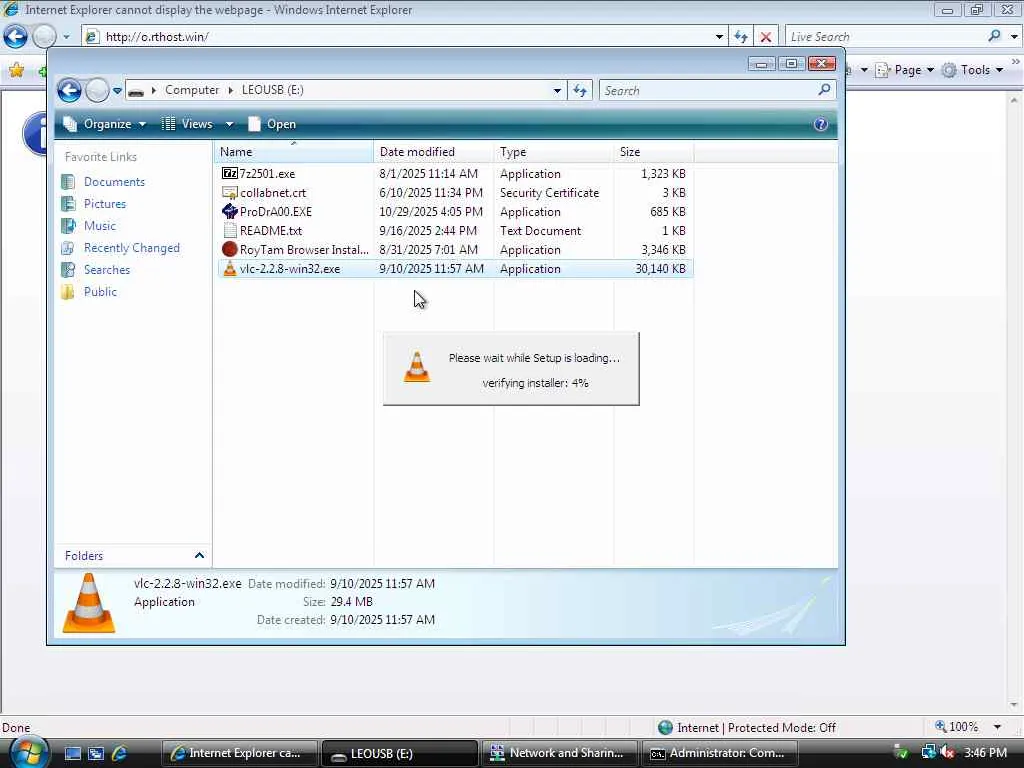The height and width of the screenshot is (768, 1024).
Task: Click the Explorer search magnifier icon
Action: pos(824,90)
